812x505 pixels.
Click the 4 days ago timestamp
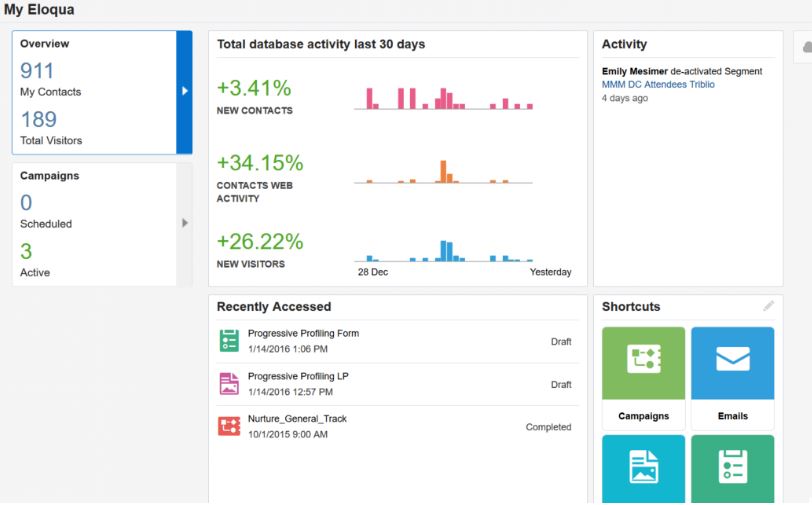625,98
